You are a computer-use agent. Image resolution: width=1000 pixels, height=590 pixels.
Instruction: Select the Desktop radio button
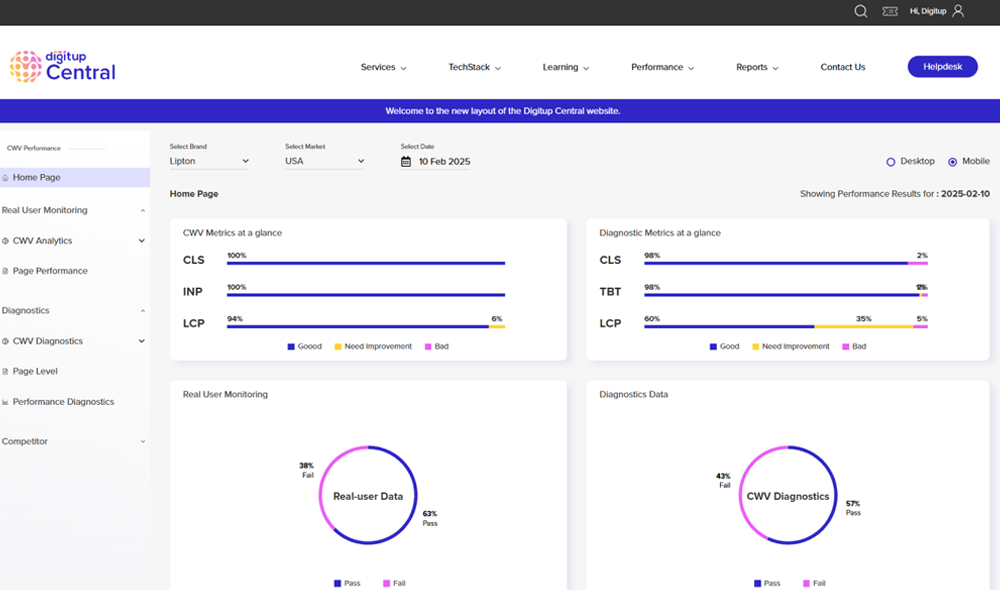(891, 161)
